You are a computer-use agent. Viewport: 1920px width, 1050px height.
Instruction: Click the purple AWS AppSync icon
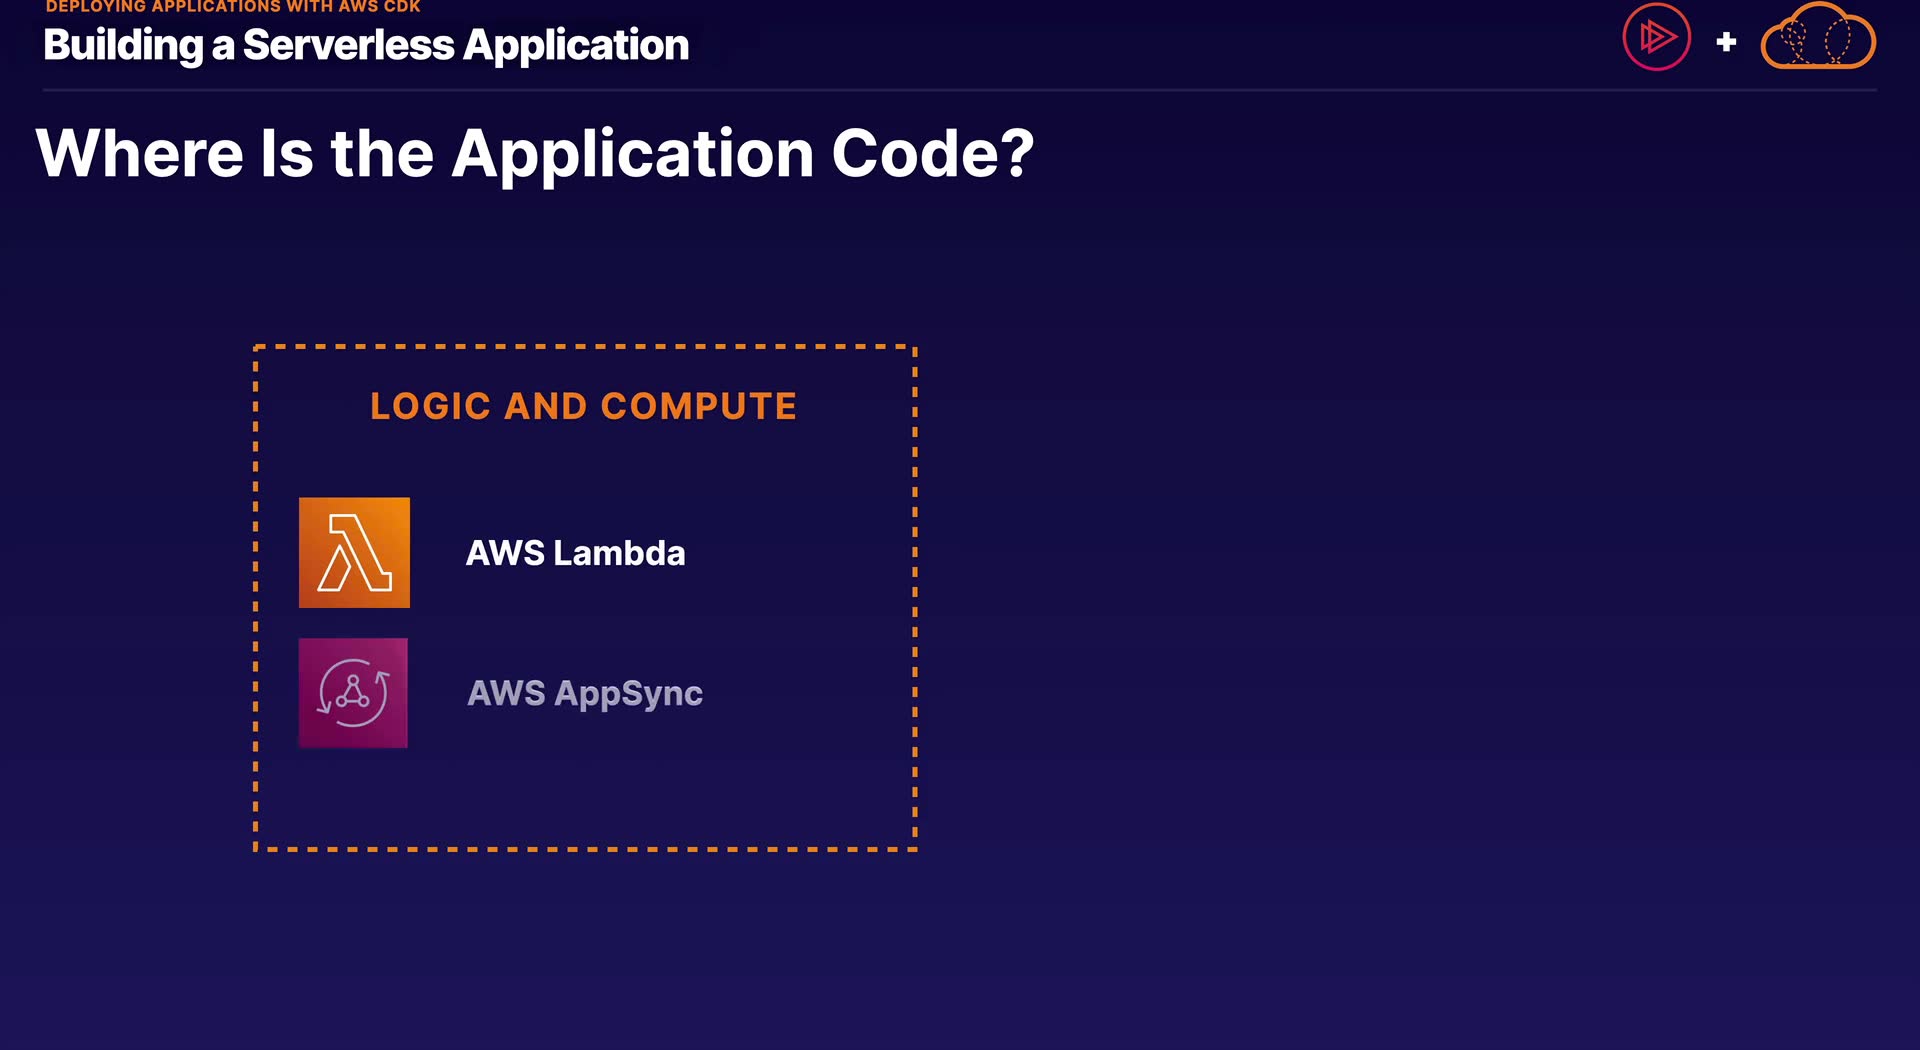pyautogui.click(x=353, y=693)
